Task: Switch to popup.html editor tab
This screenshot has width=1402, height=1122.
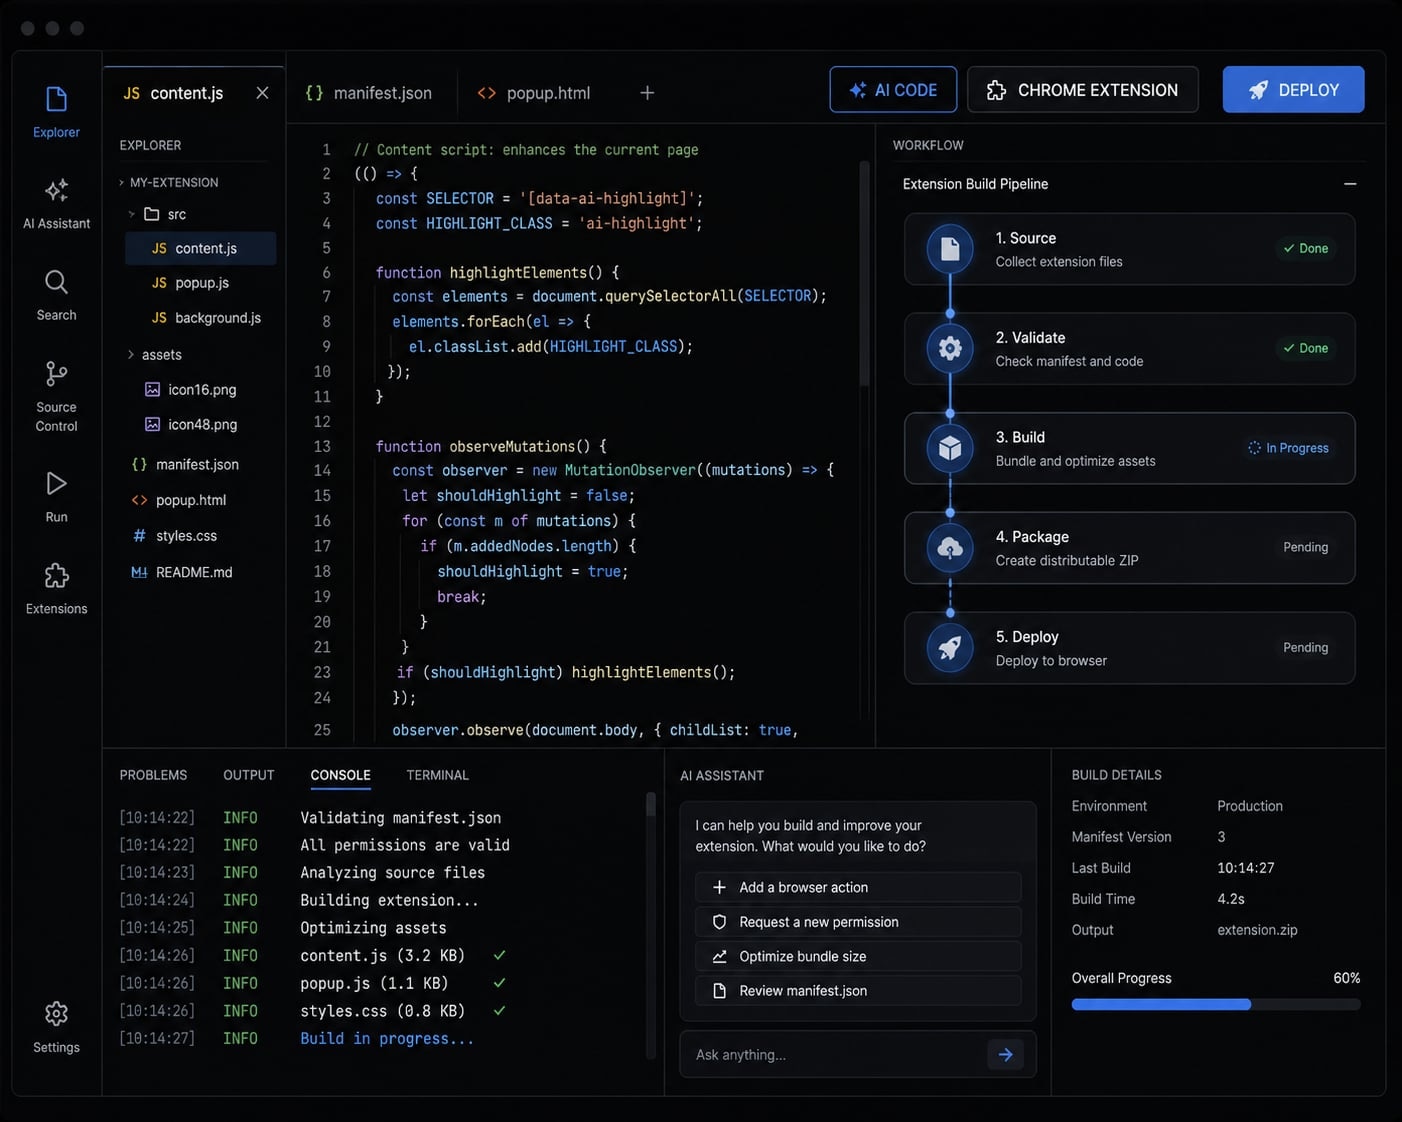Action: 535,93
